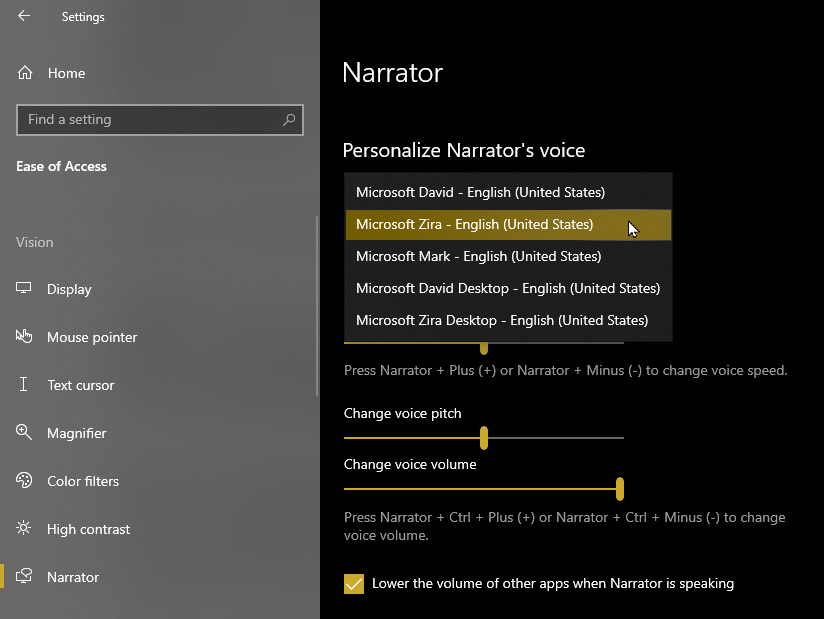
Task: Choose Microsoft Zira English voice
Action: (508, 224)
